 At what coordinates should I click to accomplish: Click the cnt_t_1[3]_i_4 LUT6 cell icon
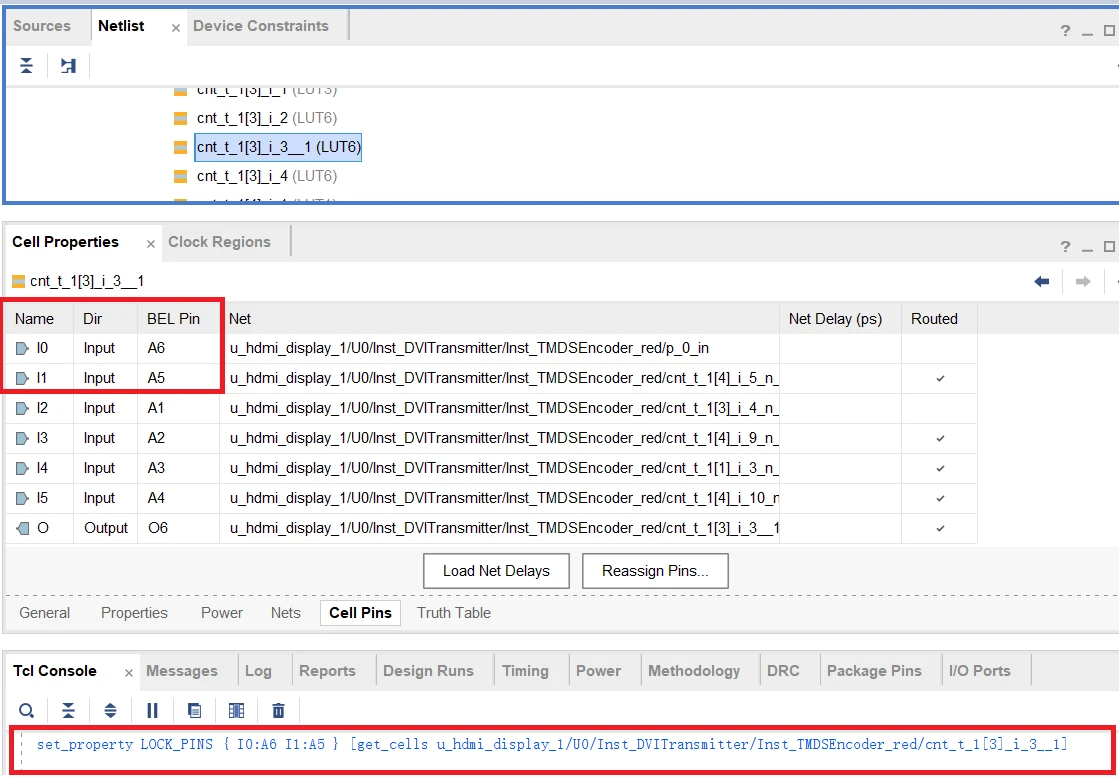(181, 176)
